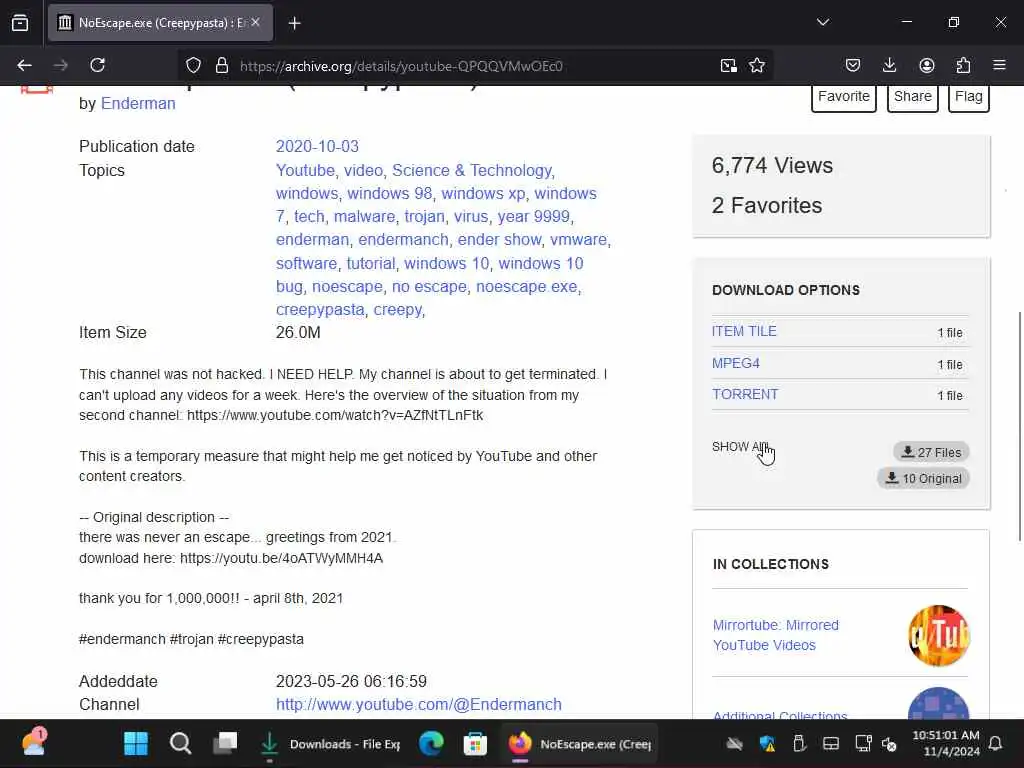Open Task View on the taskbar
Image resolution: width=1024 pixels, height=768 pixels.
pyautogui.click(x=225, y=743)
